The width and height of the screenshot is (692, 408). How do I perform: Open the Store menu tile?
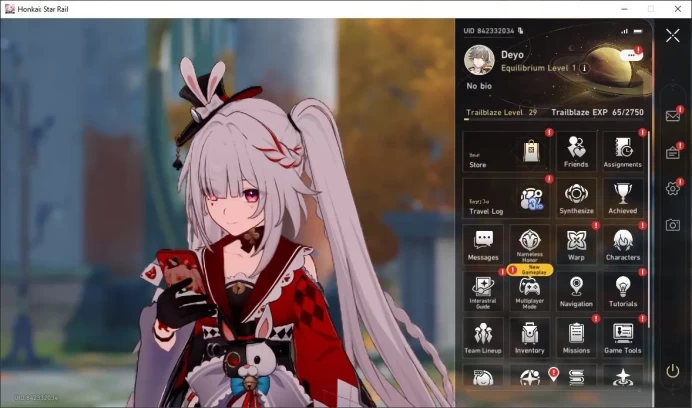(506, 151)
